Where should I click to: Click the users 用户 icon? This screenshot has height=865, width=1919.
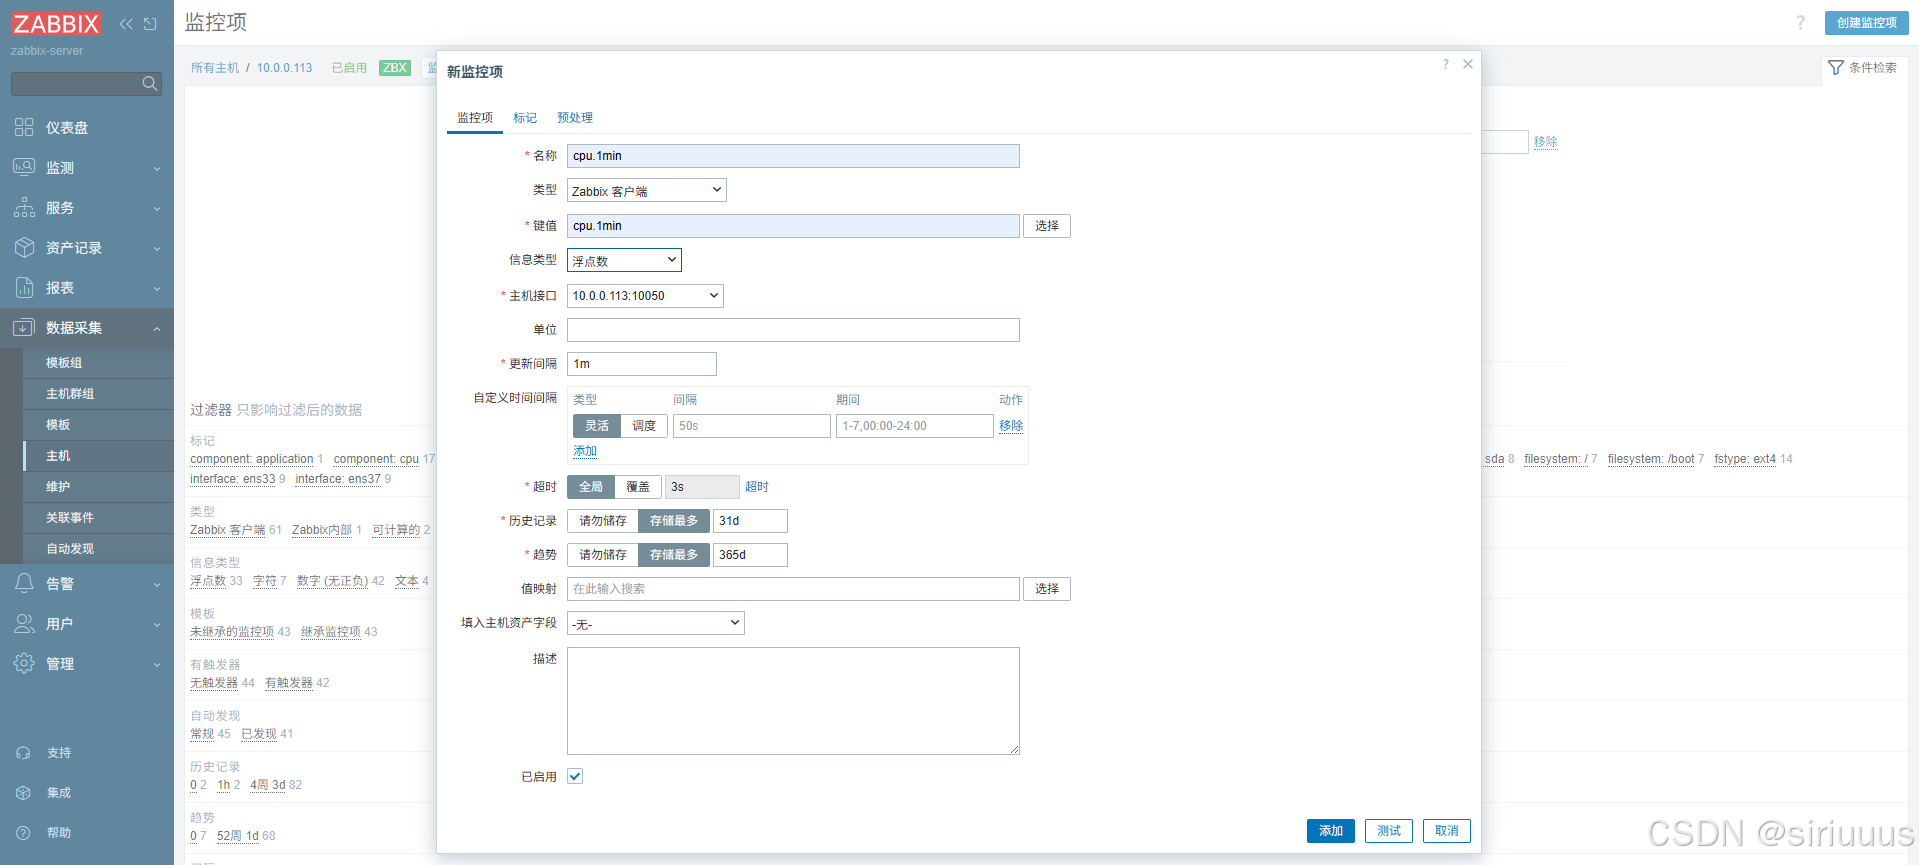24,623
